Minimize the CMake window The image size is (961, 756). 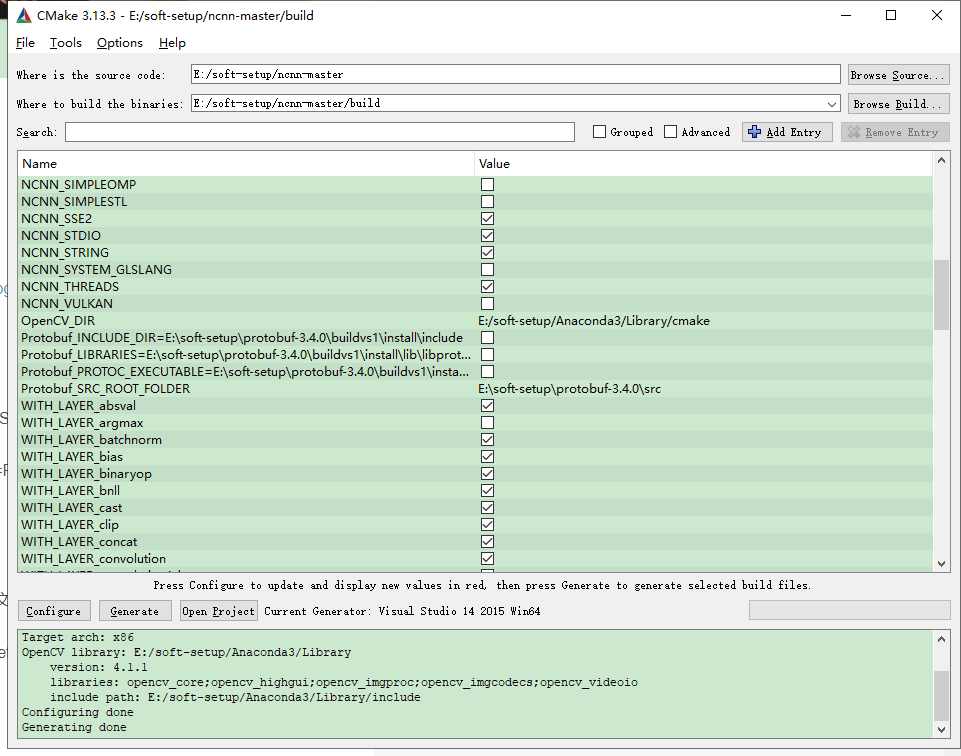(846, 15)
